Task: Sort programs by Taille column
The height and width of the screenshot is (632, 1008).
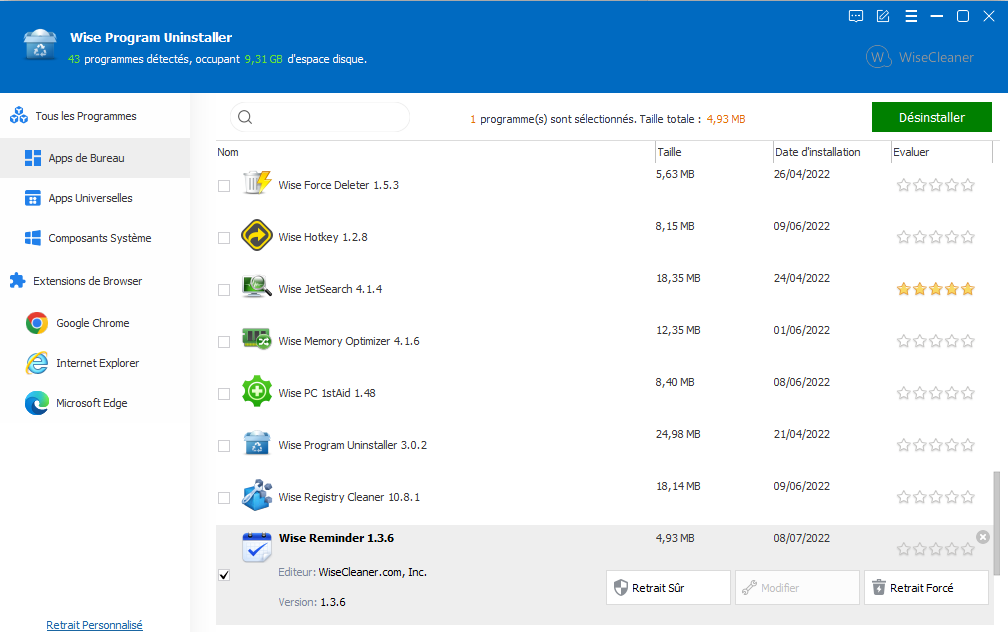Action: pos(714,152)
